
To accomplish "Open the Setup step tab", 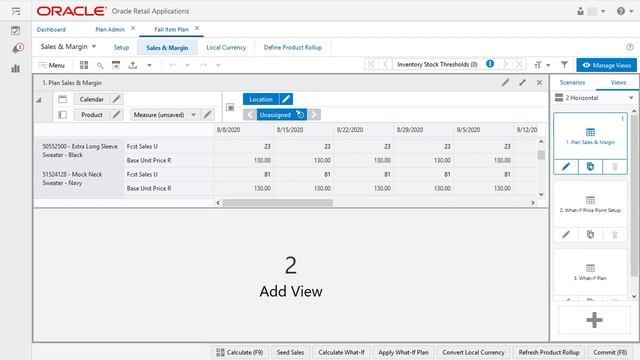I will [121, 47].
